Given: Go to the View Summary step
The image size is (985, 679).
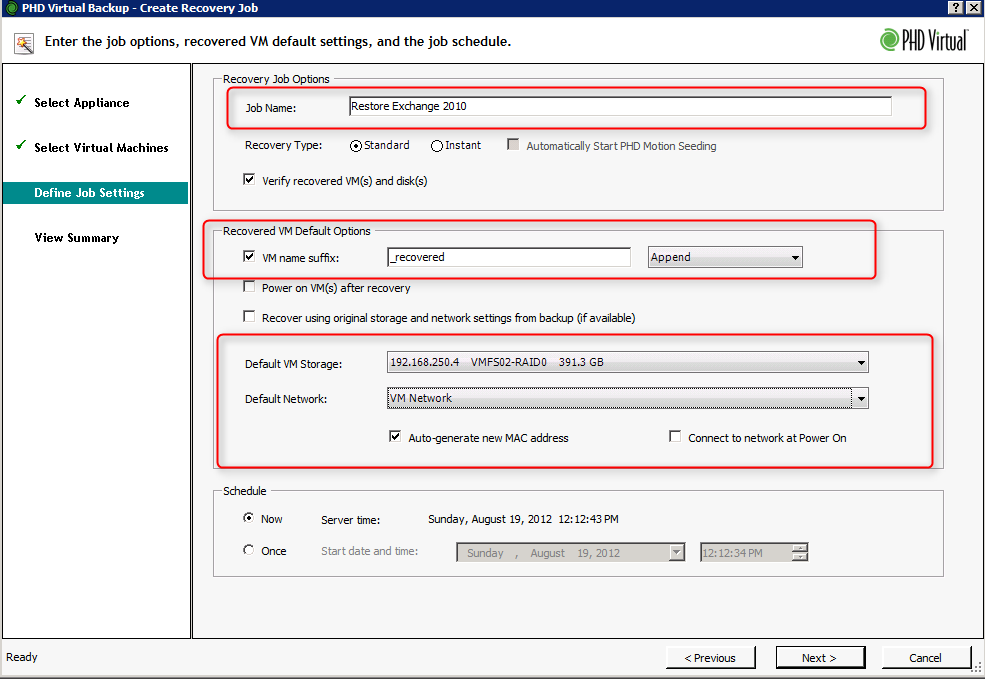Looking at the screenshot, I should 77,238.
